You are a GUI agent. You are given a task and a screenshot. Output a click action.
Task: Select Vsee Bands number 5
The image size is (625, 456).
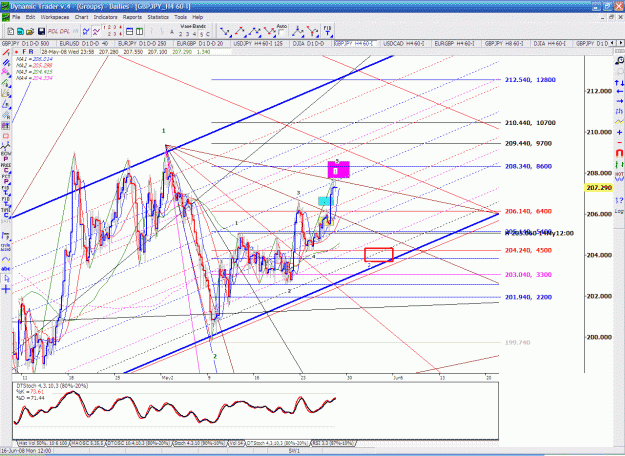[x=201, y=34]
